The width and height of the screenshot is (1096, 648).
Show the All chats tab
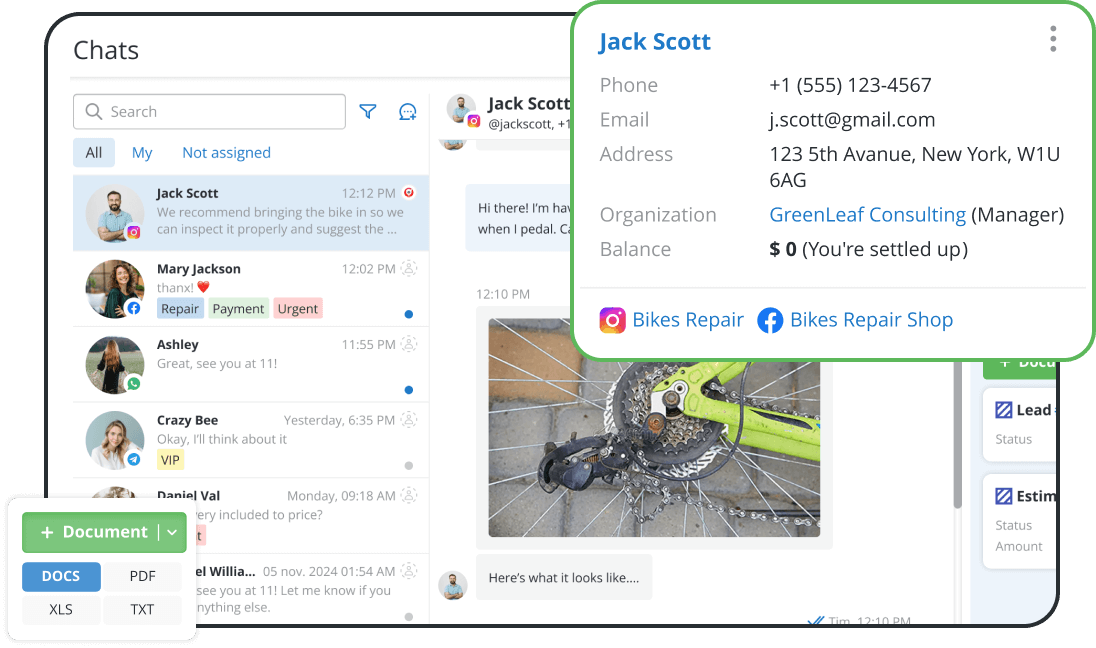coord(93,153)
